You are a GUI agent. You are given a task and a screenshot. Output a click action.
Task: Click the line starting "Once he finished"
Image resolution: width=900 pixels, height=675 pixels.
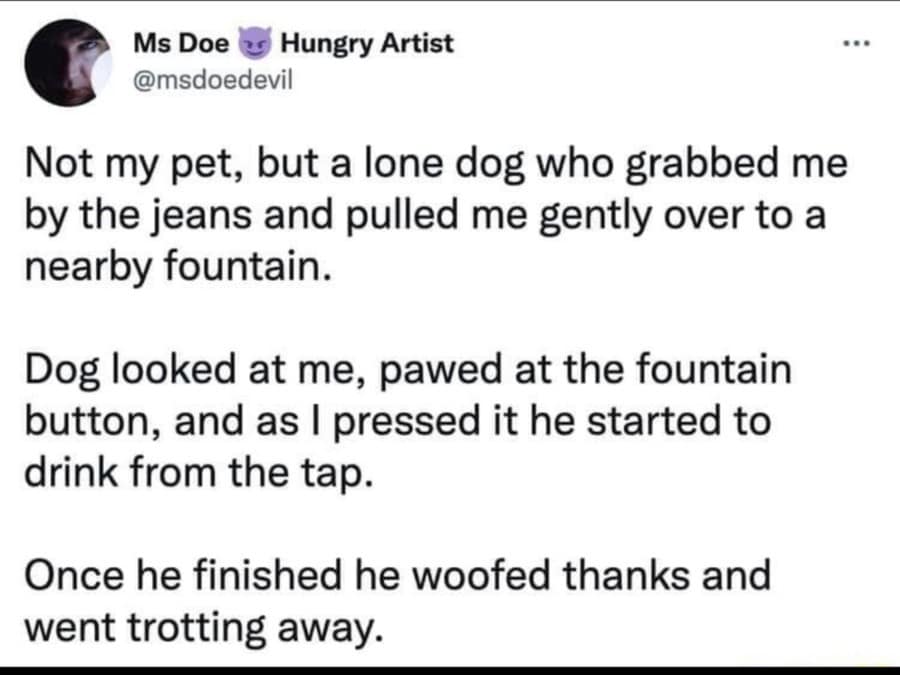coord(397,575)
